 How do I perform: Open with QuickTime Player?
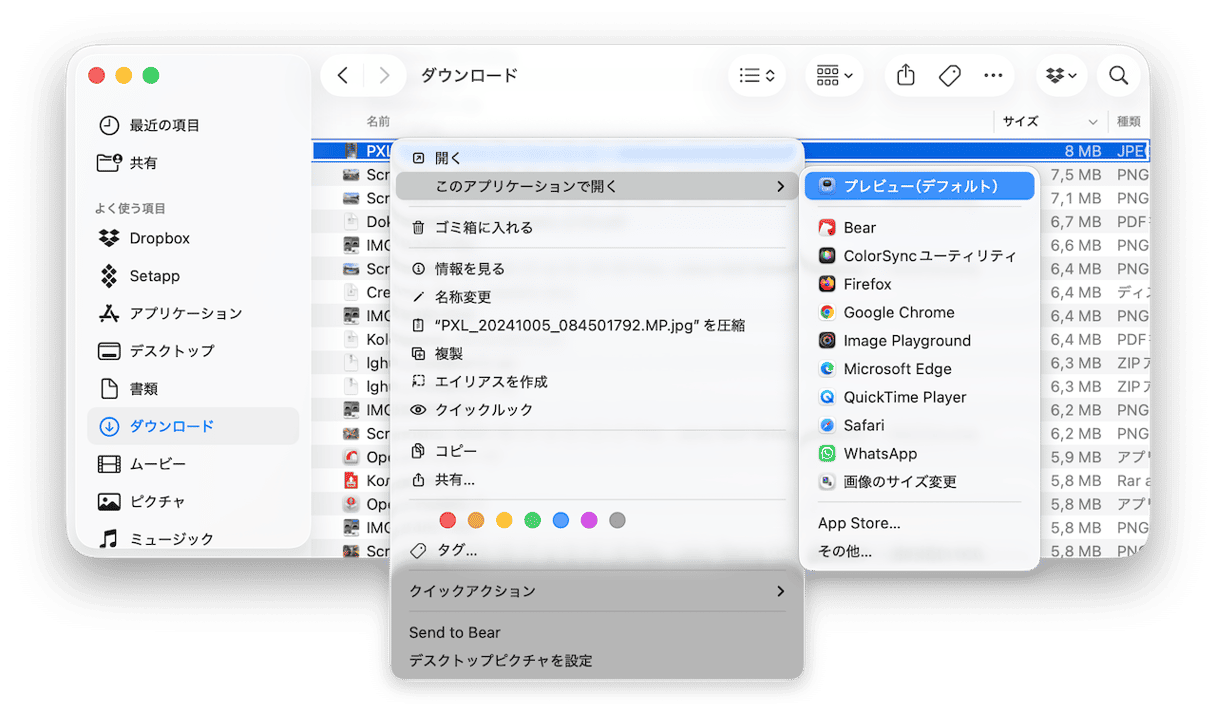point(919,397)
